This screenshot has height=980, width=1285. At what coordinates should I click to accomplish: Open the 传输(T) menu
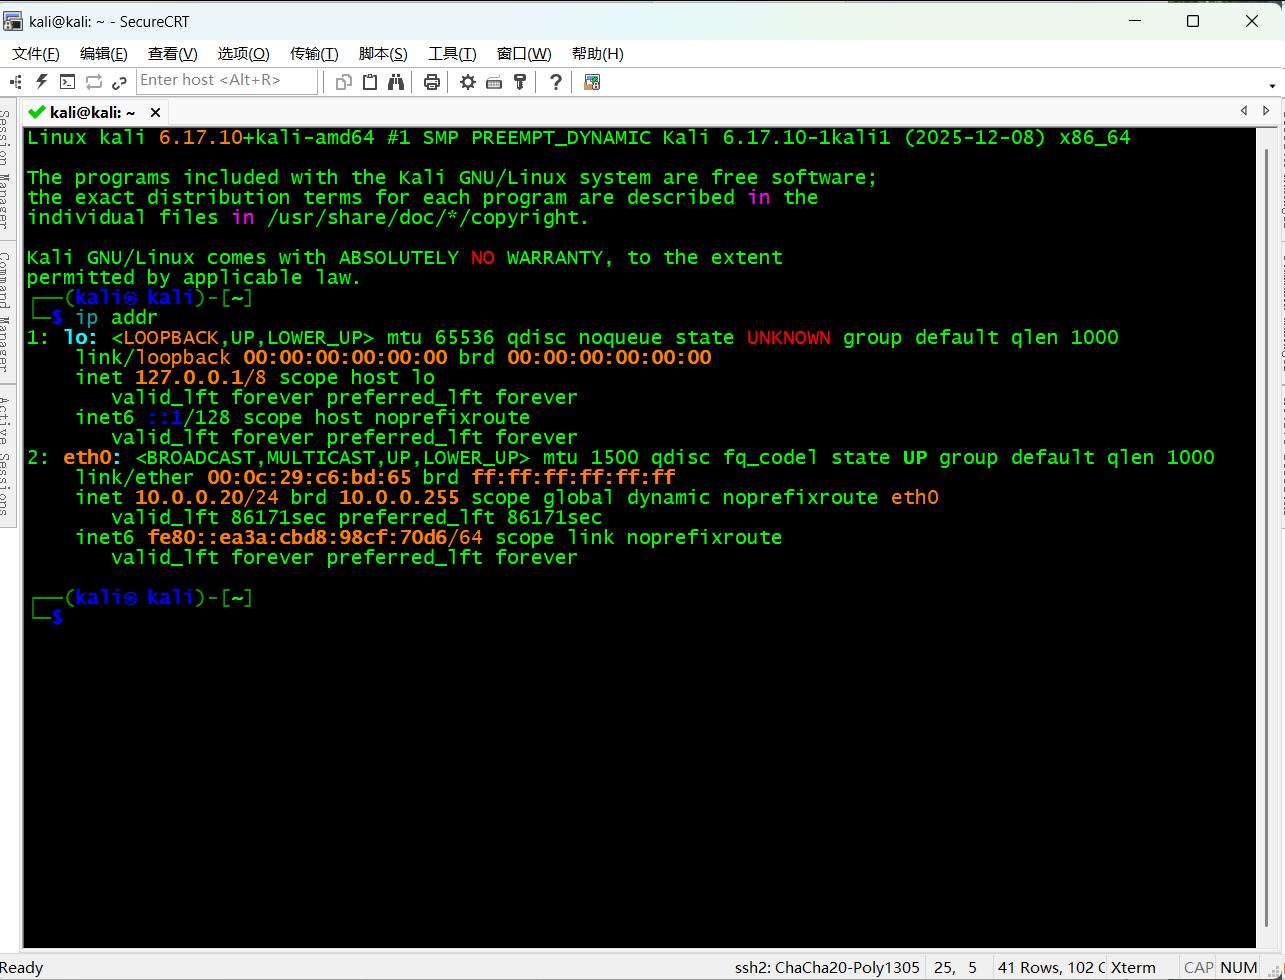point(313,53)
